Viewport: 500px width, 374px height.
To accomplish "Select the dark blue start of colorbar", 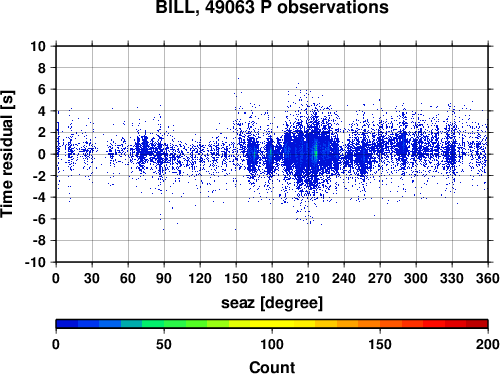I will point(67,324).
